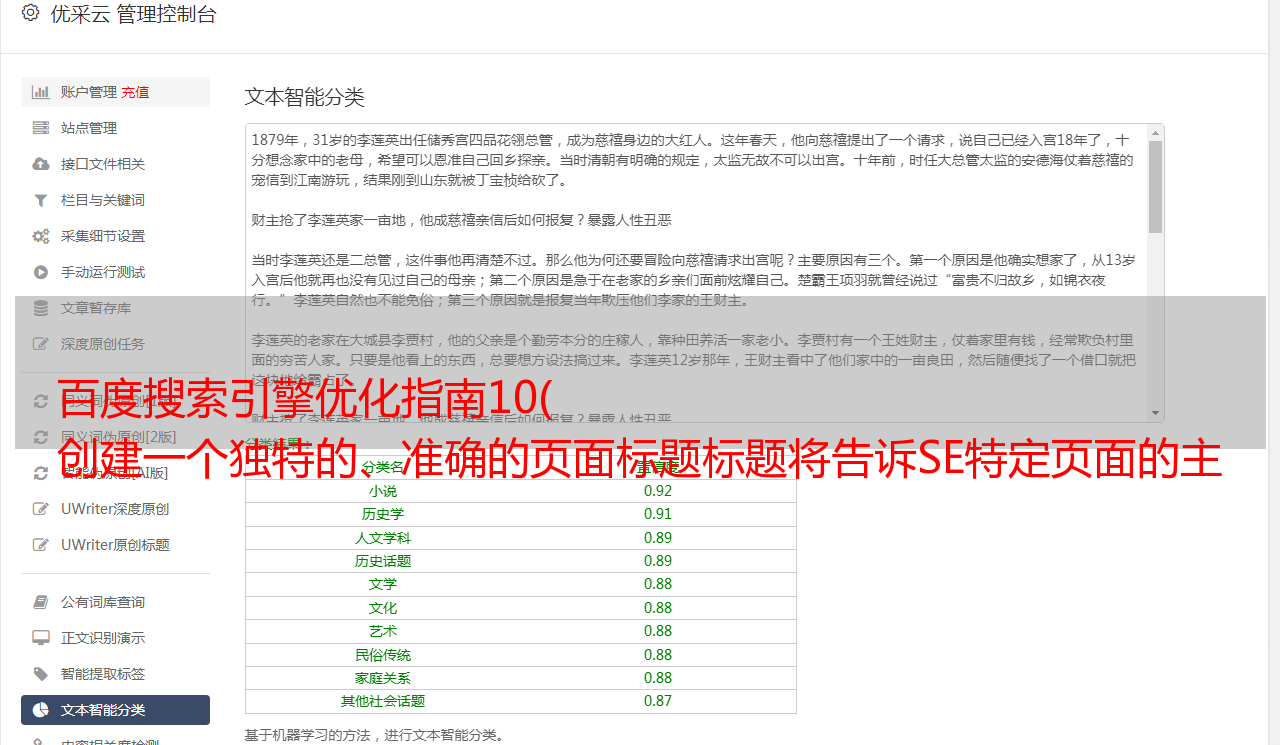Click the edit icon for 深度原创任务
The height and width of the screenshot is (745, 1280).
[x=40, y=344]
